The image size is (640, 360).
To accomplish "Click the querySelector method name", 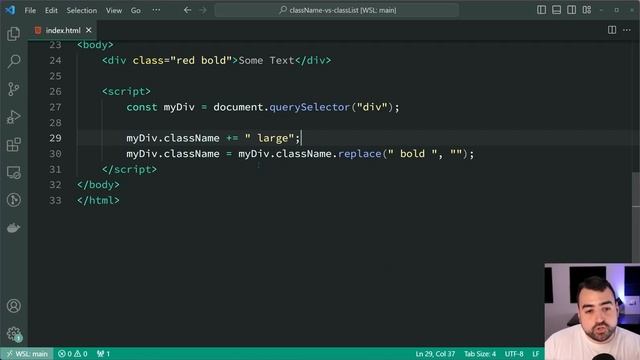I will (x=309, y=107).
